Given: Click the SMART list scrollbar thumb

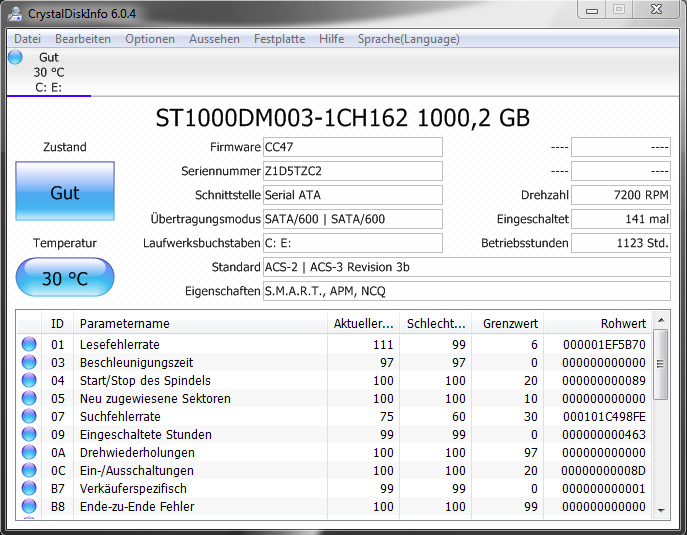Looking at the screenshot, I should click(x=661, y=364).
